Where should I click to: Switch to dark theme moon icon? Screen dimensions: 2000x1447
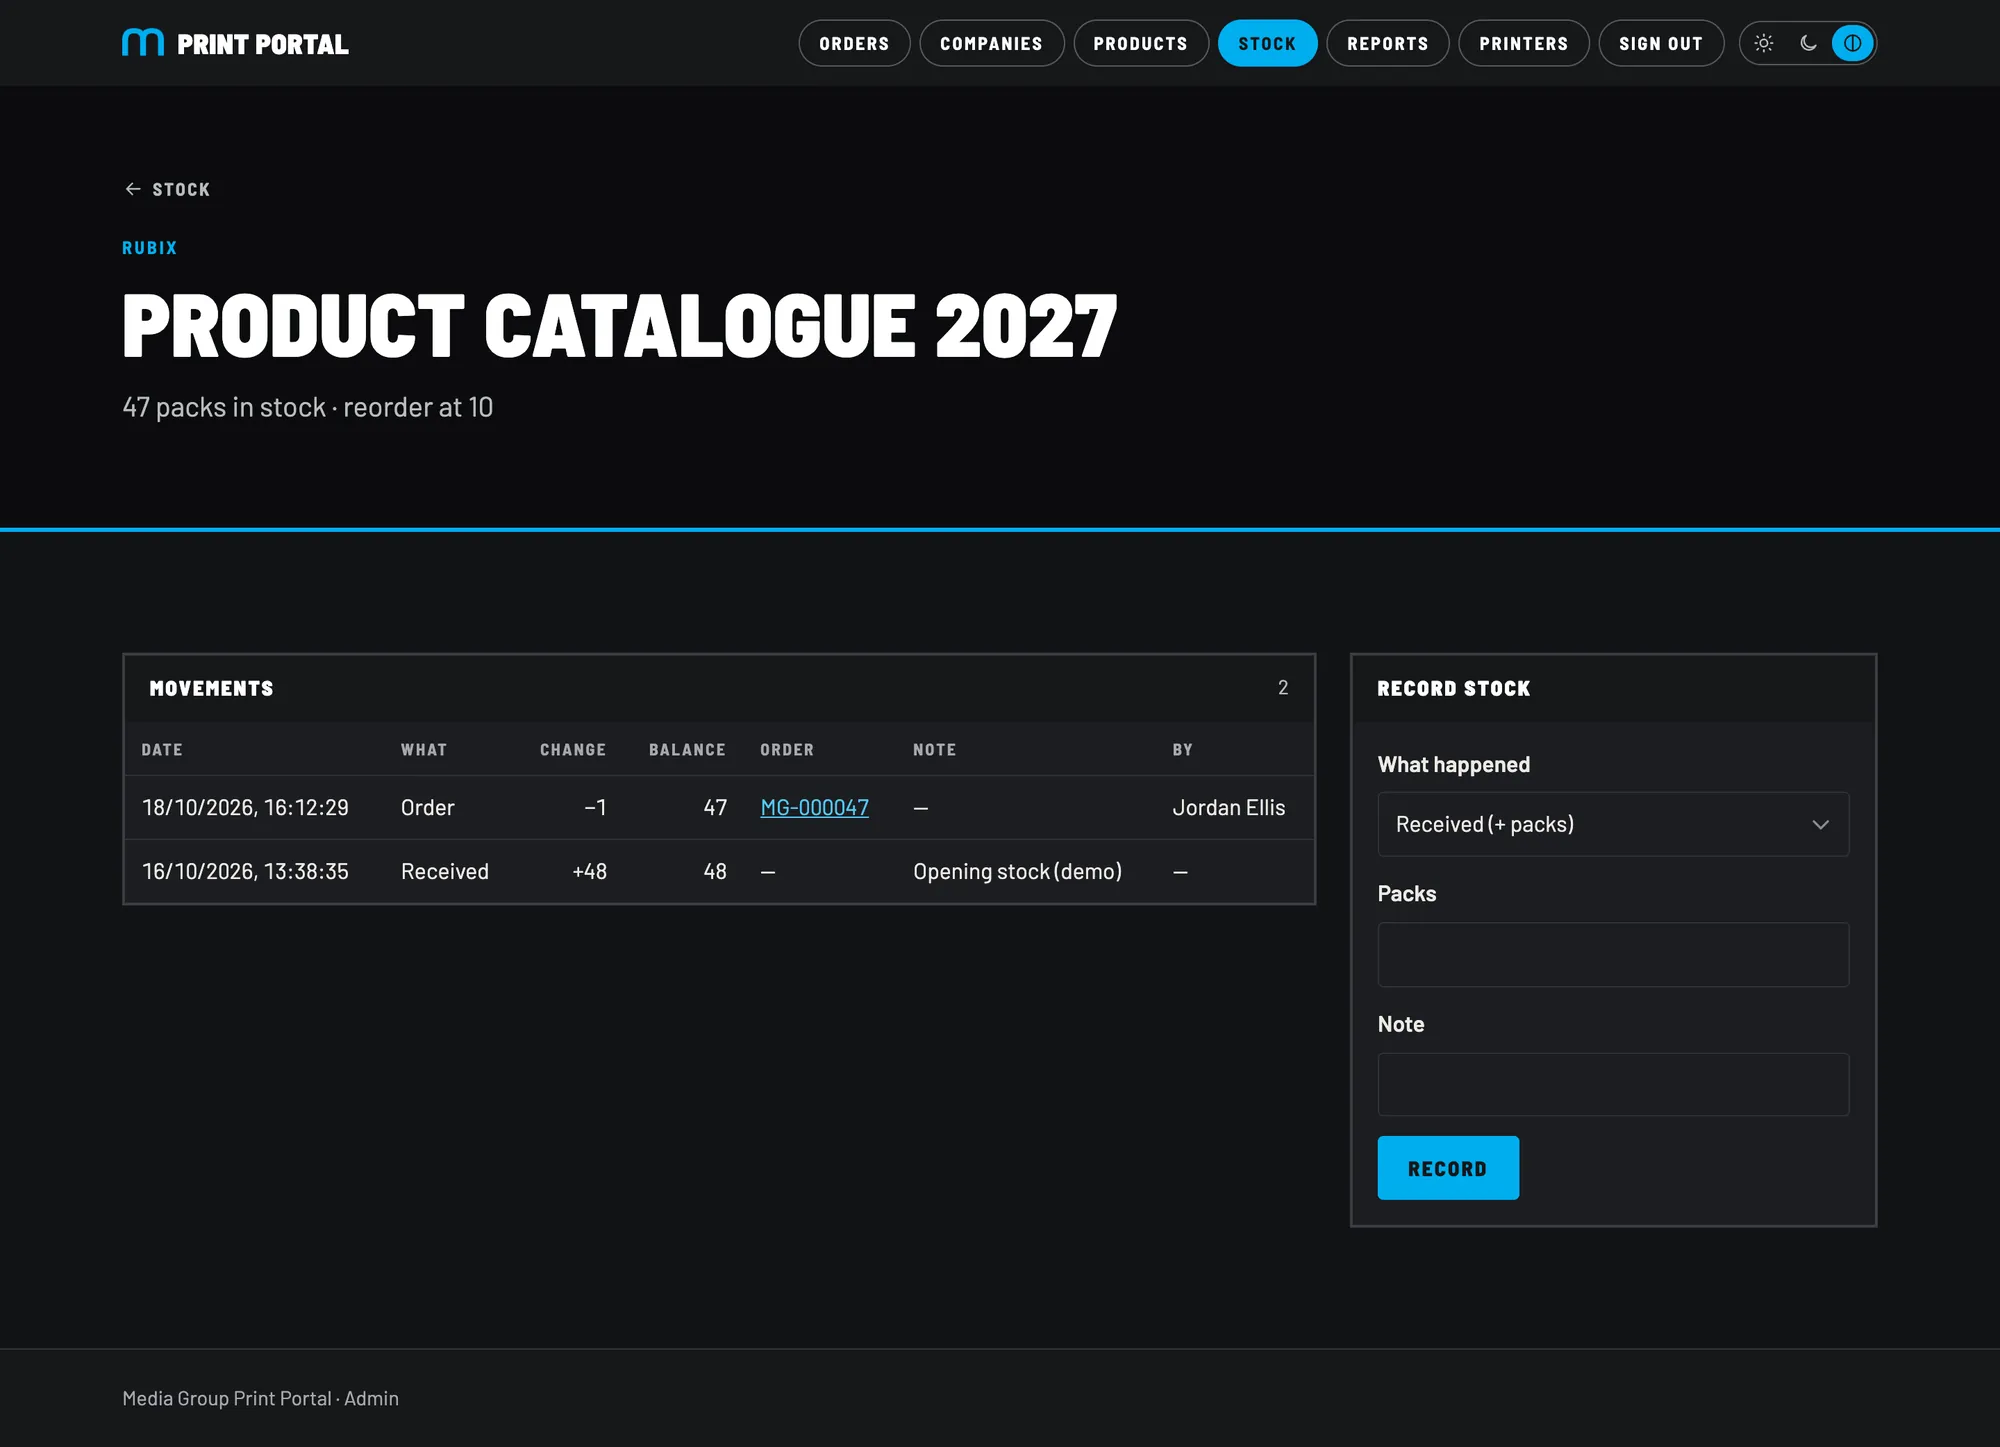1808,43
